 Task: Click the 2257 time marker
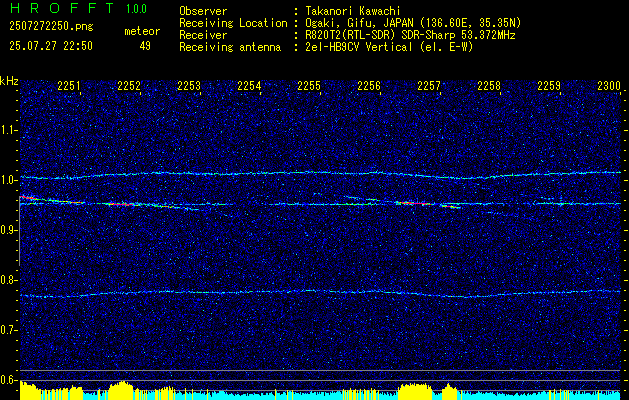(x=429, y=85)
